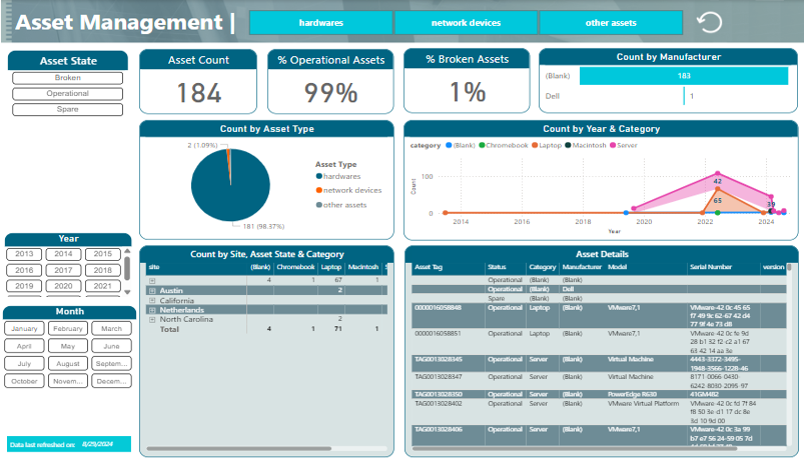Click the network devices legend dot
Screen dimensions: 804x460
319,190
